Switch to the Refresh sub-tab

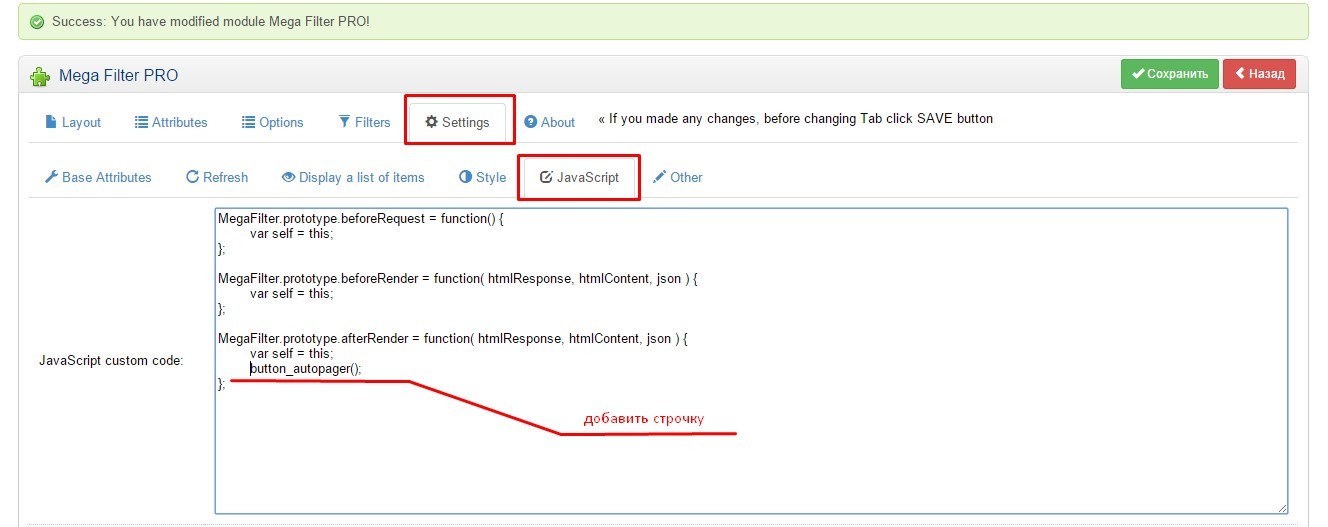tap(217, 177)
